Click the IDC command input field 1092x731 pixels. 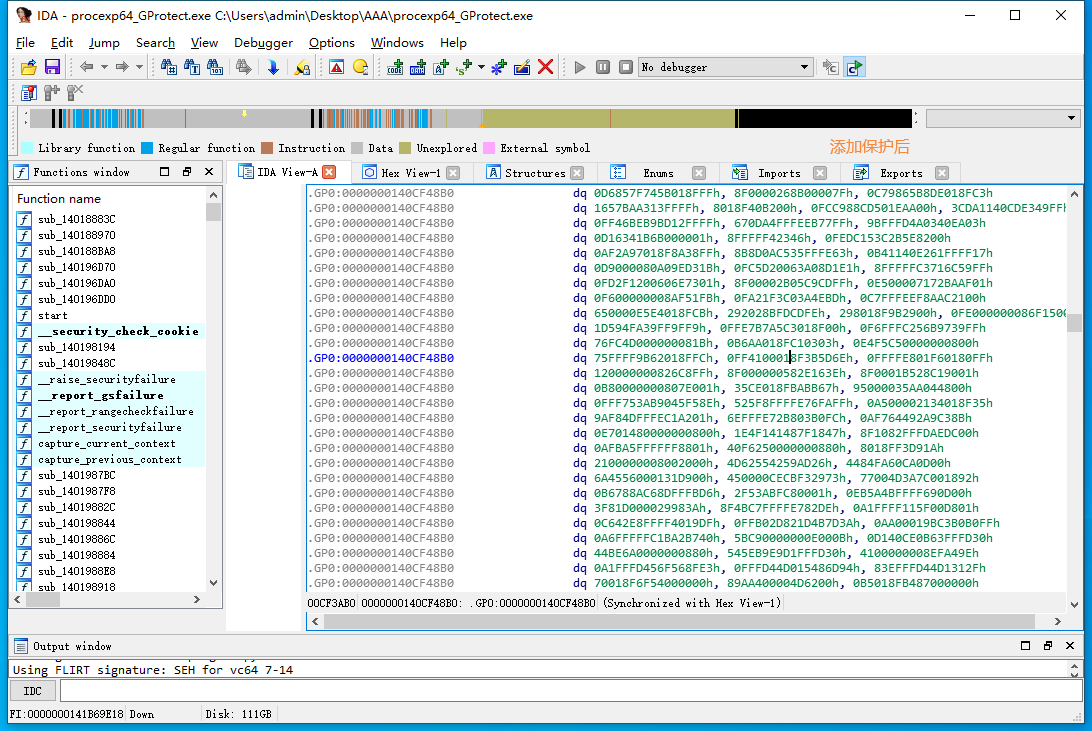click(570, 691)
